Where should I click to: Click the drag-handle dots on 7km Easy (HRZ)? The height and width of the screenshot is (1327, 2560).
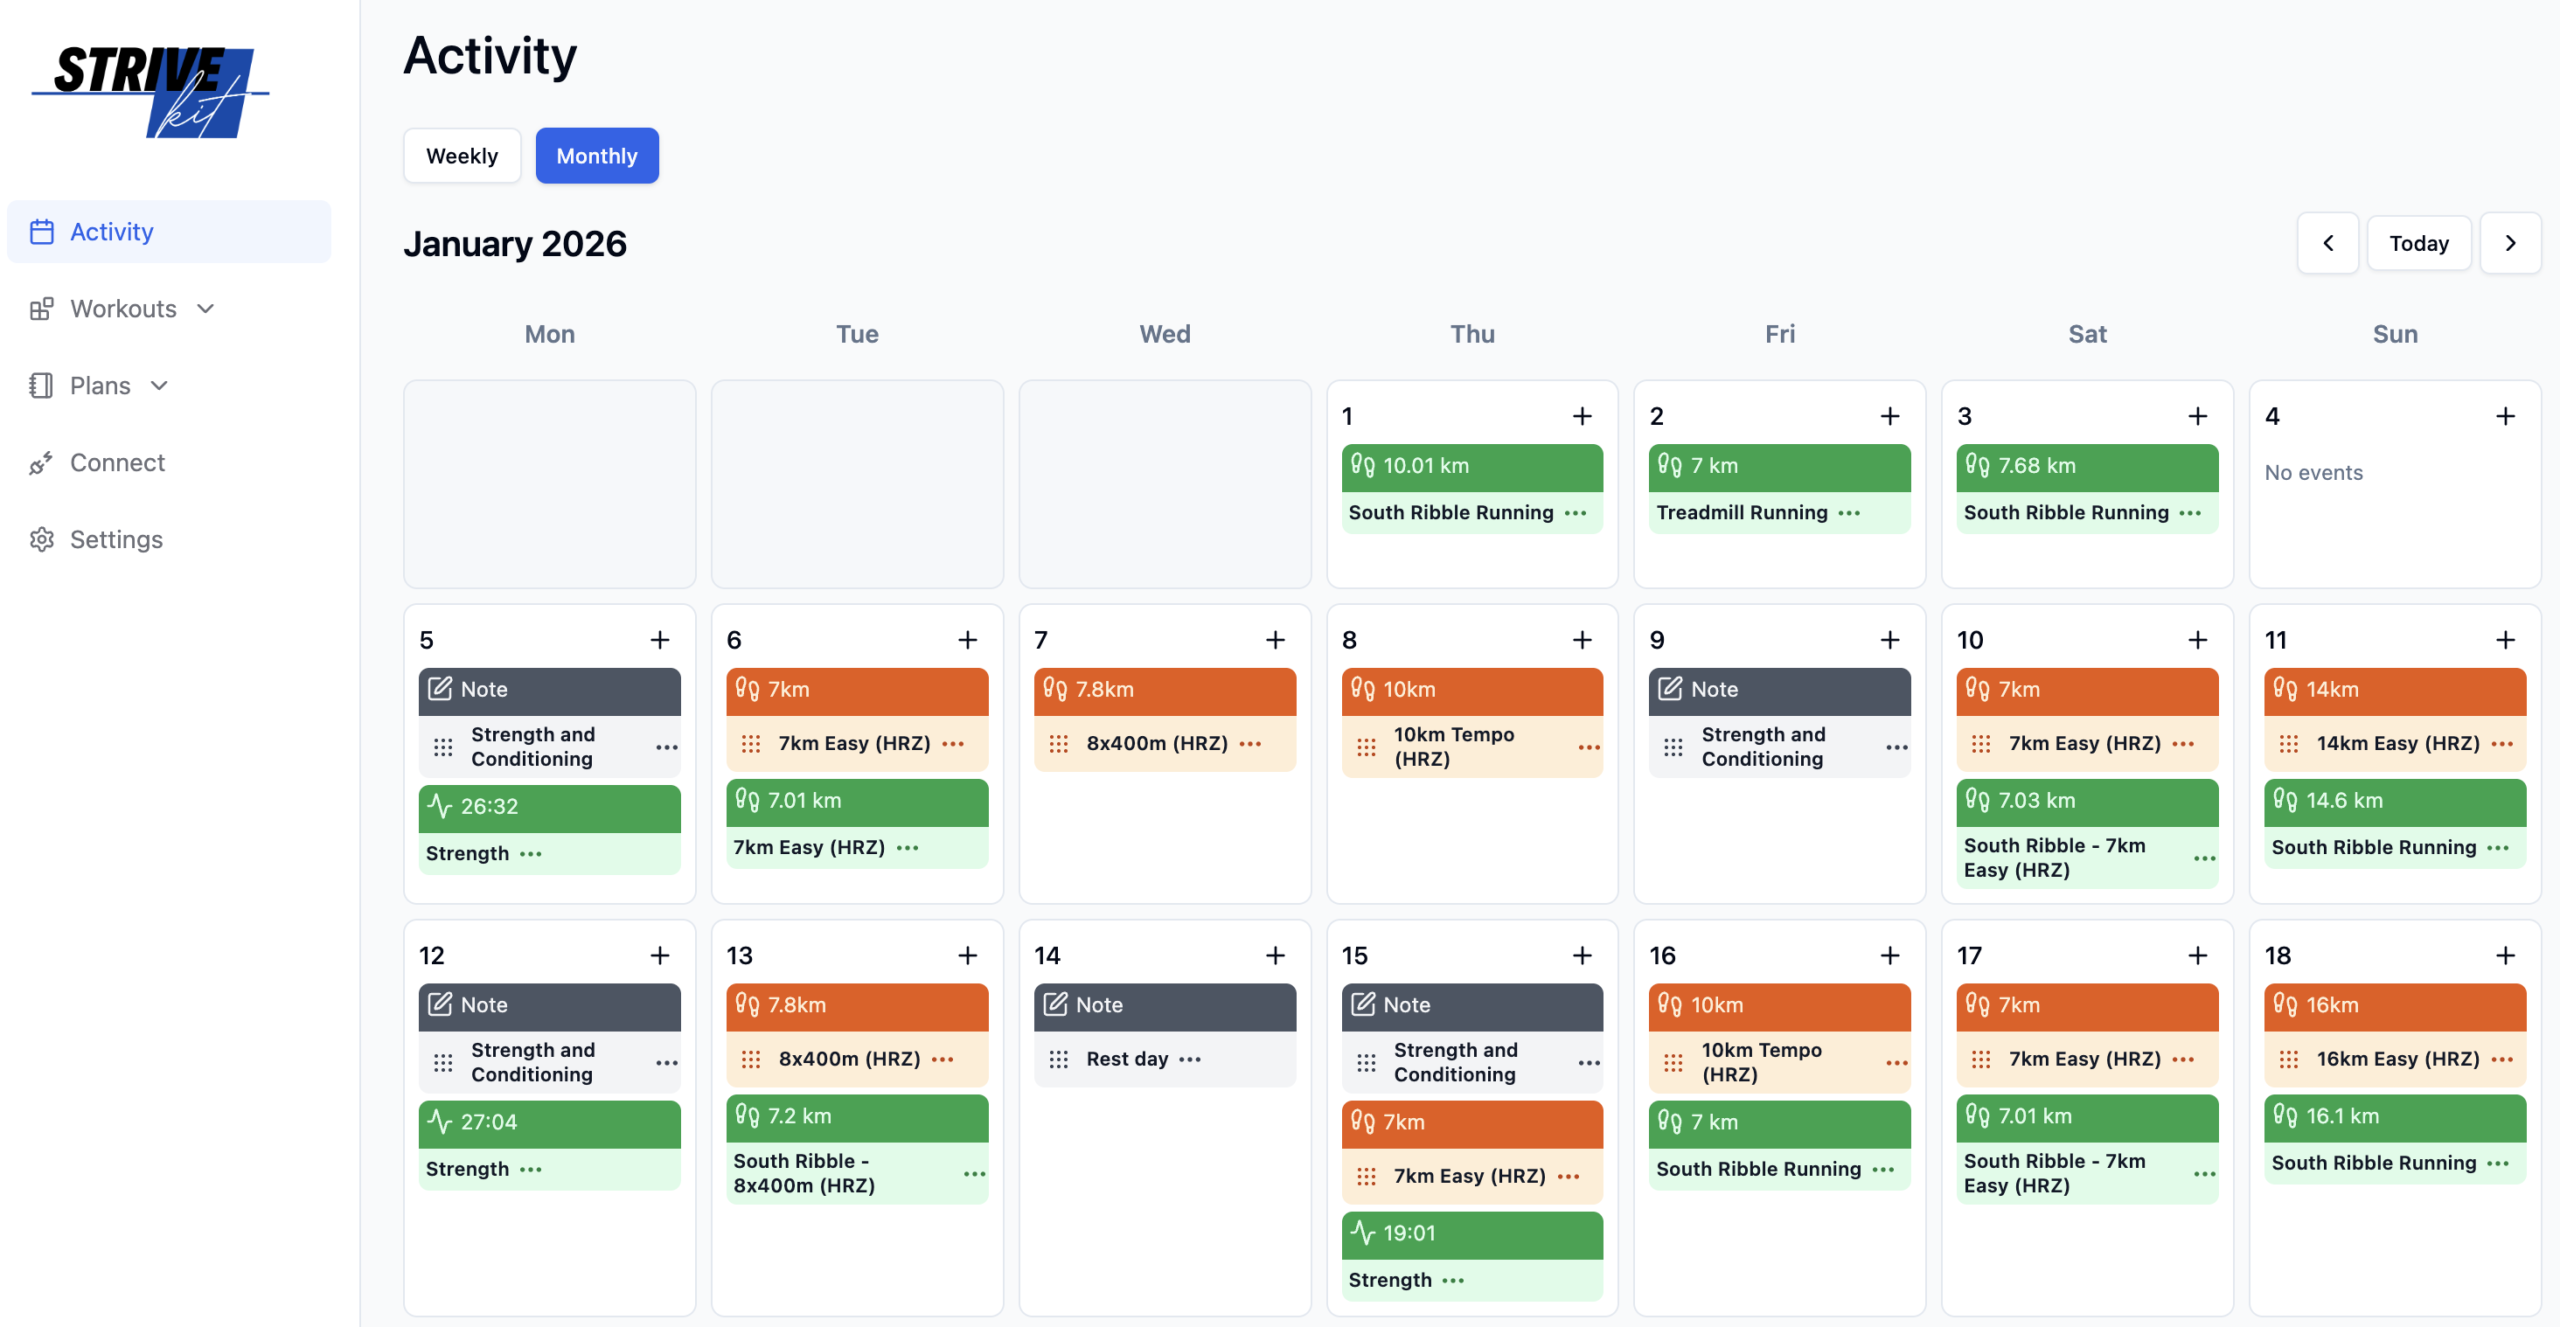(752, 743)
